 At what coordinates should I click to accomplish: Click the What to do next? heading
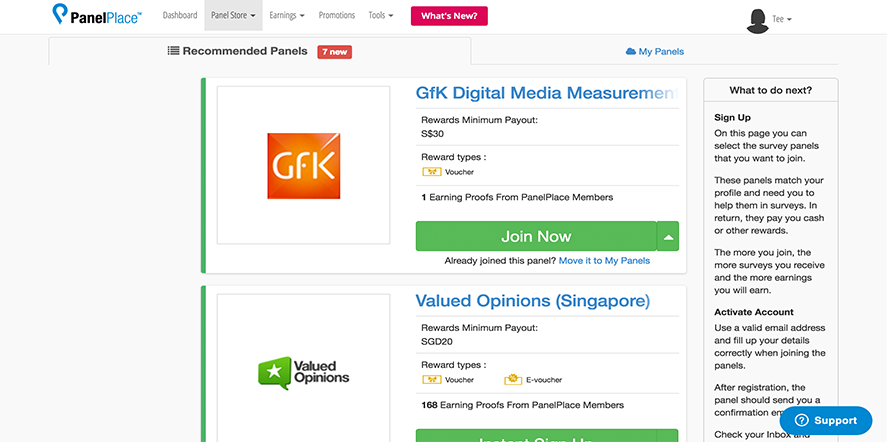point(770,90)
